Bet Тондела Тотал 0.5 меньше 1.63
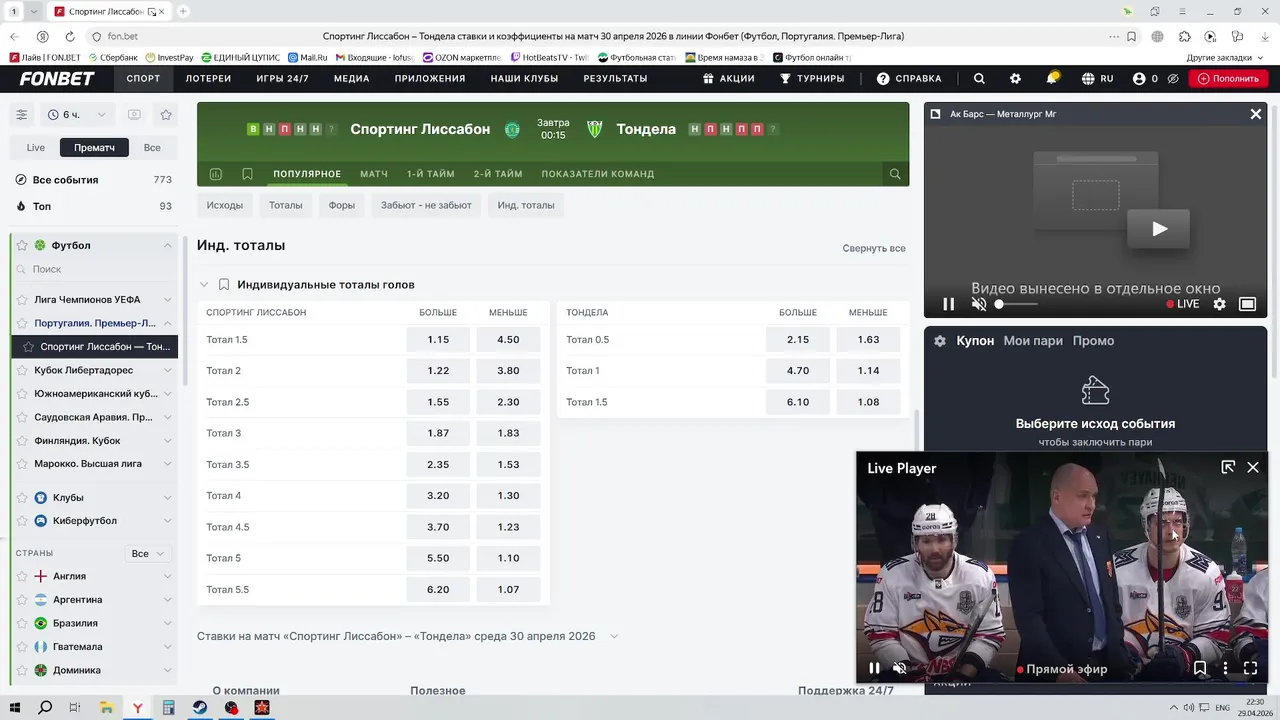This screenshot has width=1280, height=720. (868, 340)
